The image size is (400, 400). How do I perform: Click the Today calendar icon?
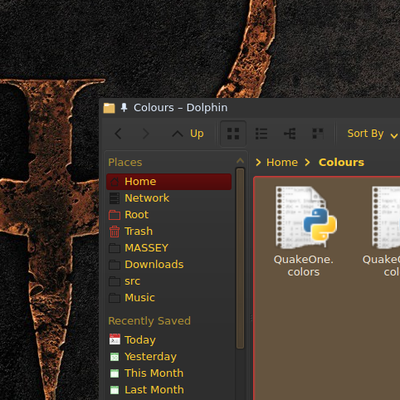[x=114, y=339]
